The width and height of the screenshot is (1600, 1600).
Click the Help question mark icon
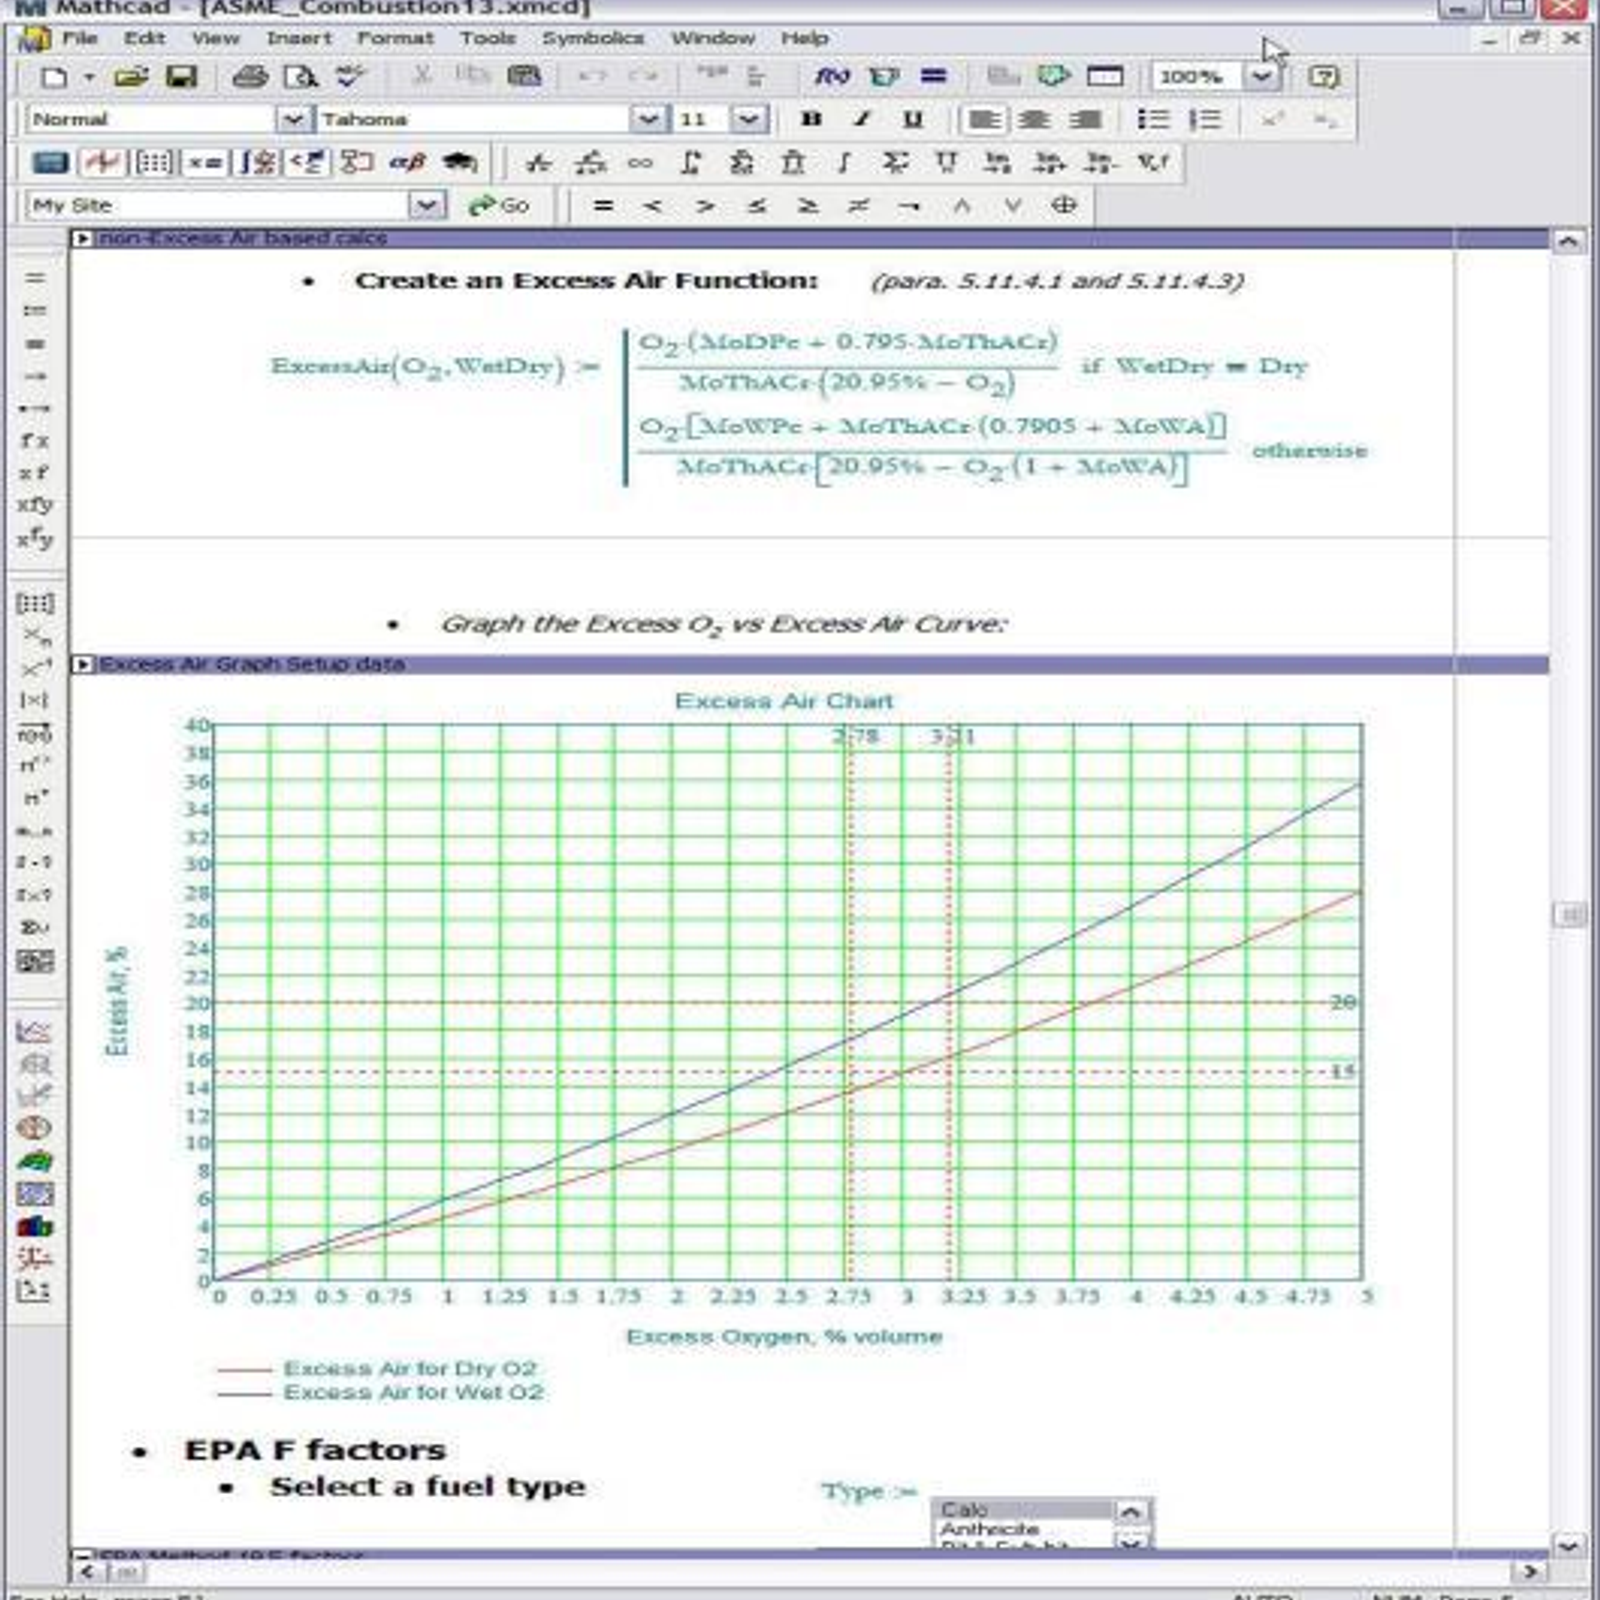click(x=1323, y=77)
